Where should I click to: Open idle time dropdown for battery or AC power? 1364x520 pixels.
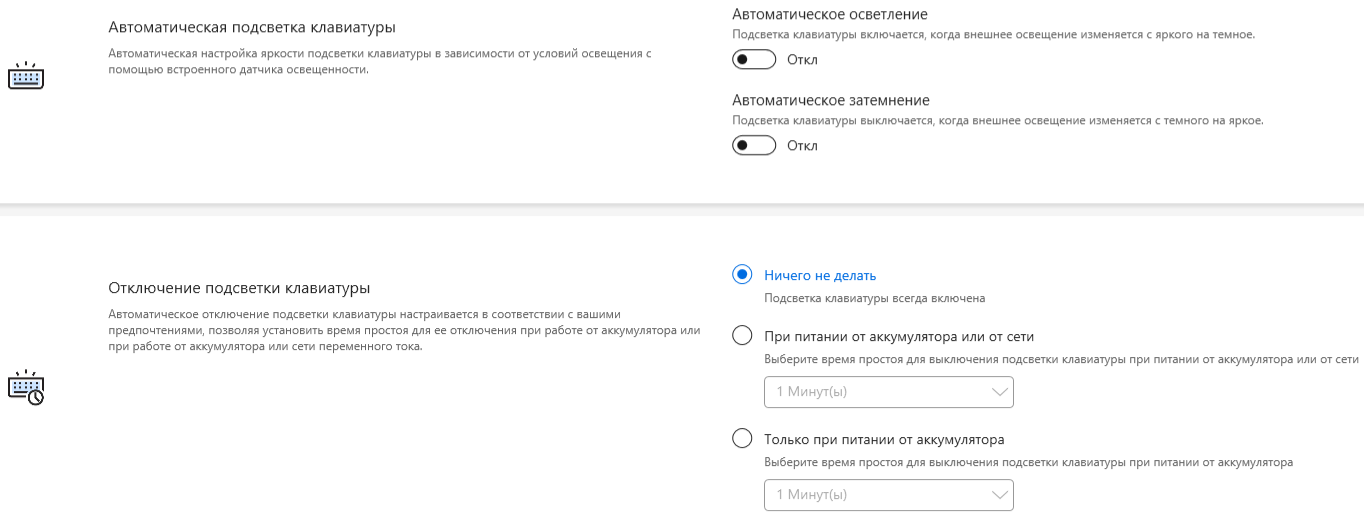pyautogui.click(x=888, y=392)
